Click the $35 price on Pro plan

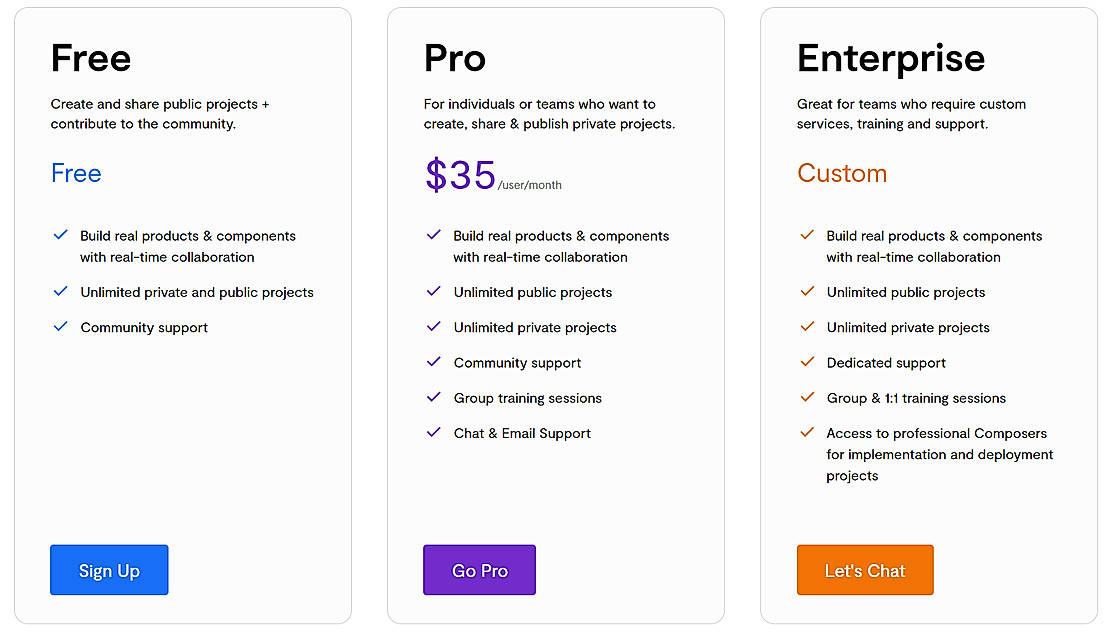click(x=461, y=175)
